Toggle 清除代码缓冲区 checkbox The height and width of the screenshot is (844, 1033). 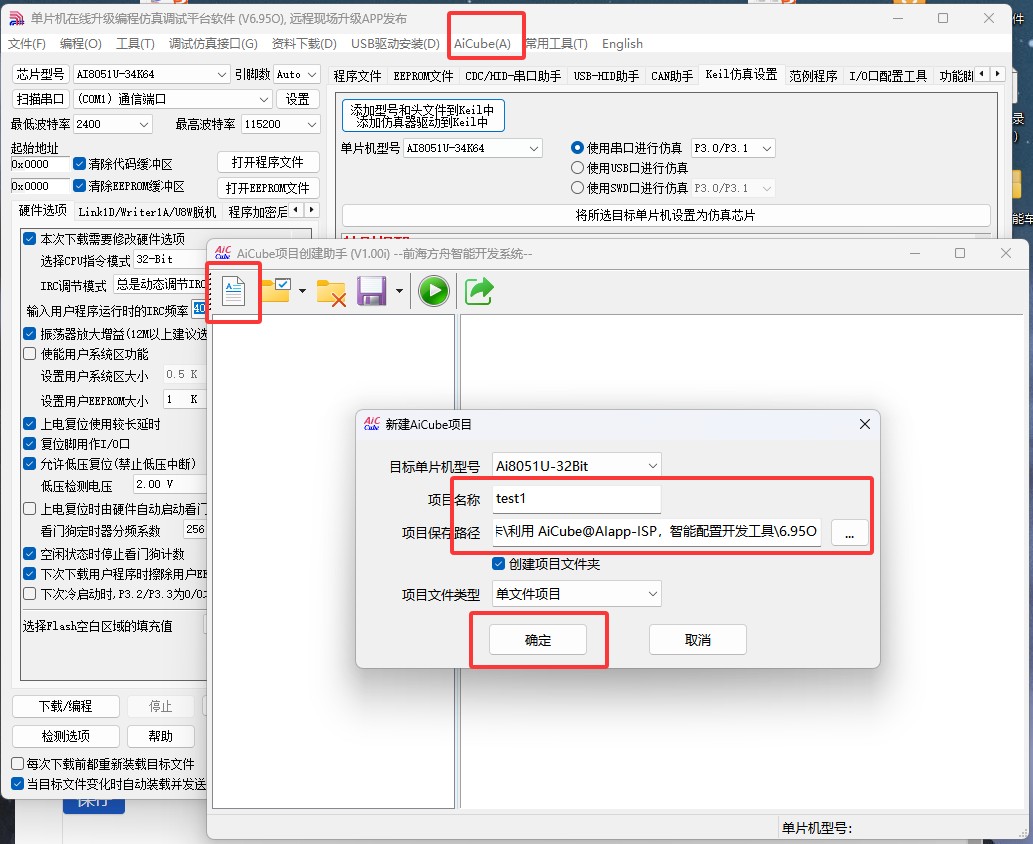coord(80,163)
